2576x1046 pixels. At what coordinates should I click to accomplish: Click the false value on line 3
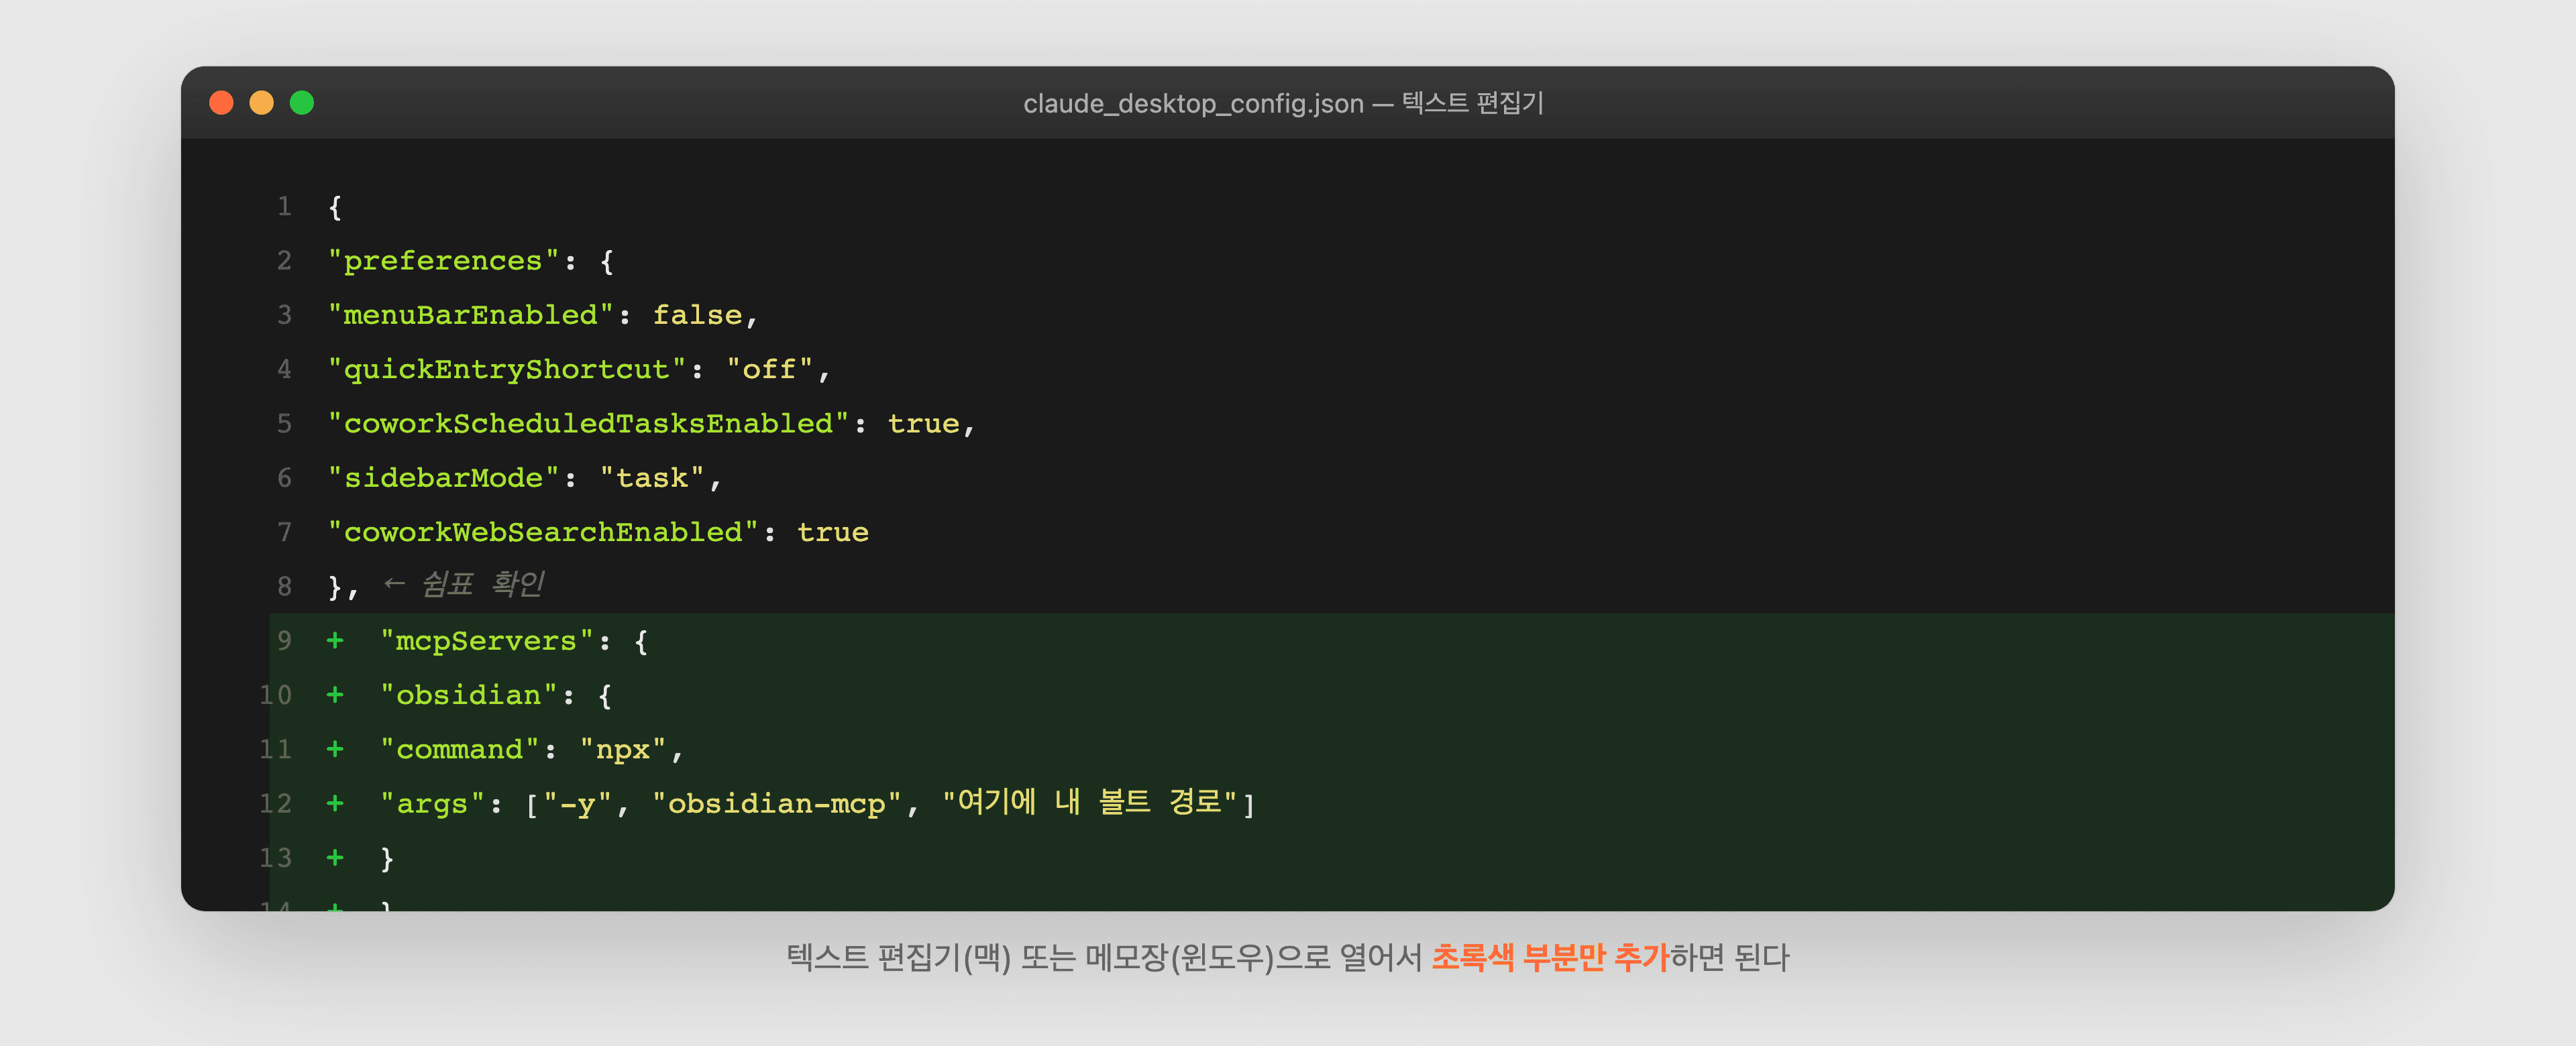(697, 315)
